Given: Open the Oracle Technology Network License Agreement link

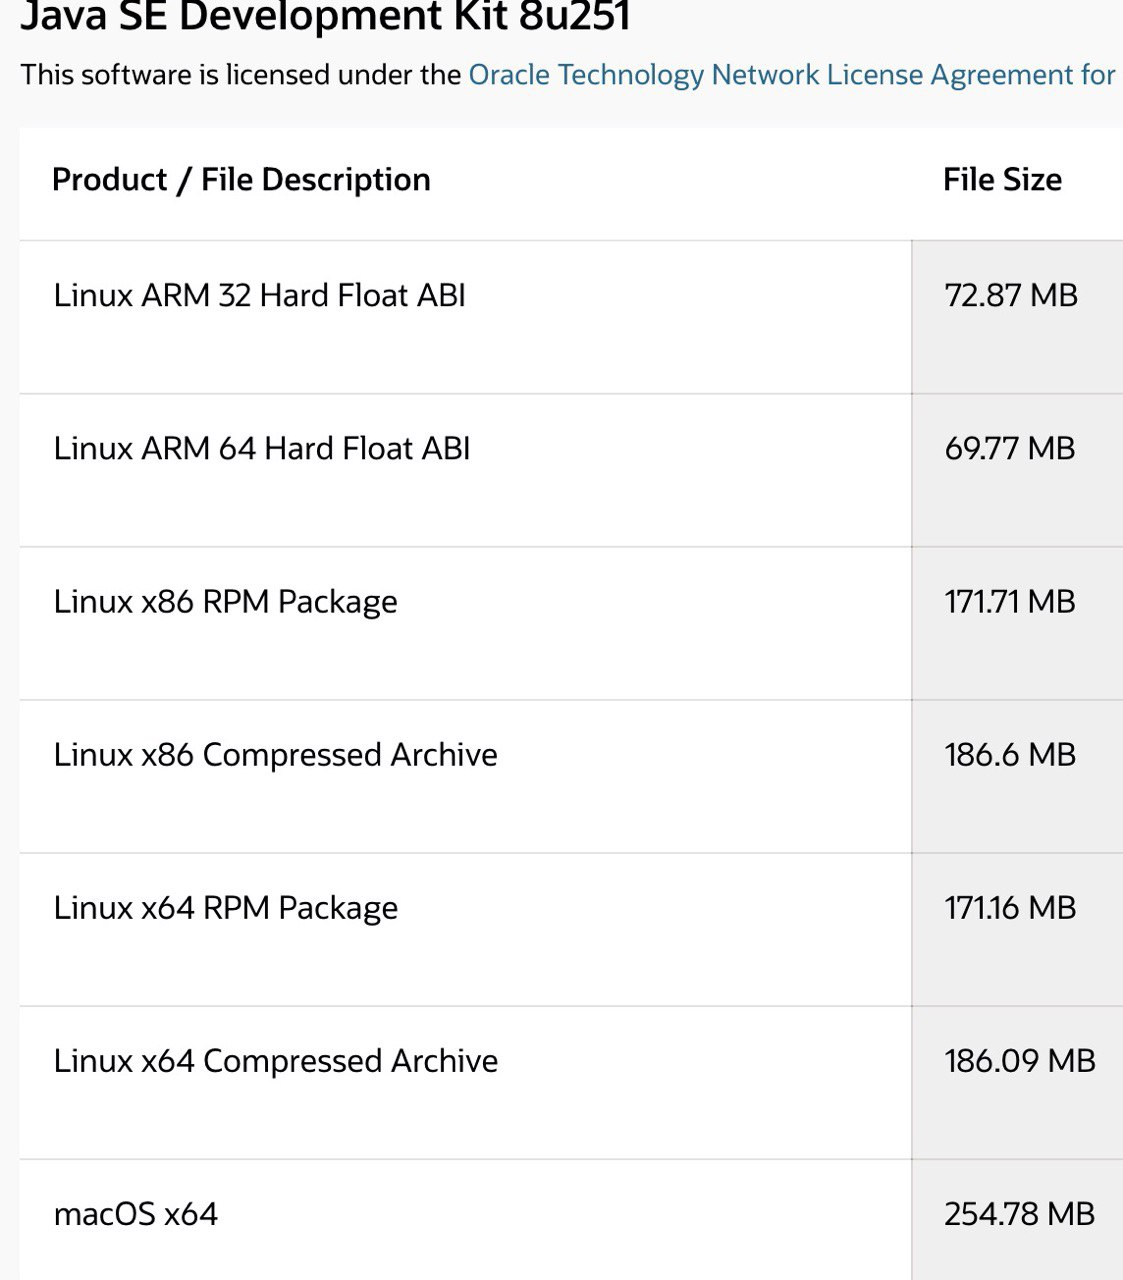Looking at the screenshot, I should coord(792,75).
